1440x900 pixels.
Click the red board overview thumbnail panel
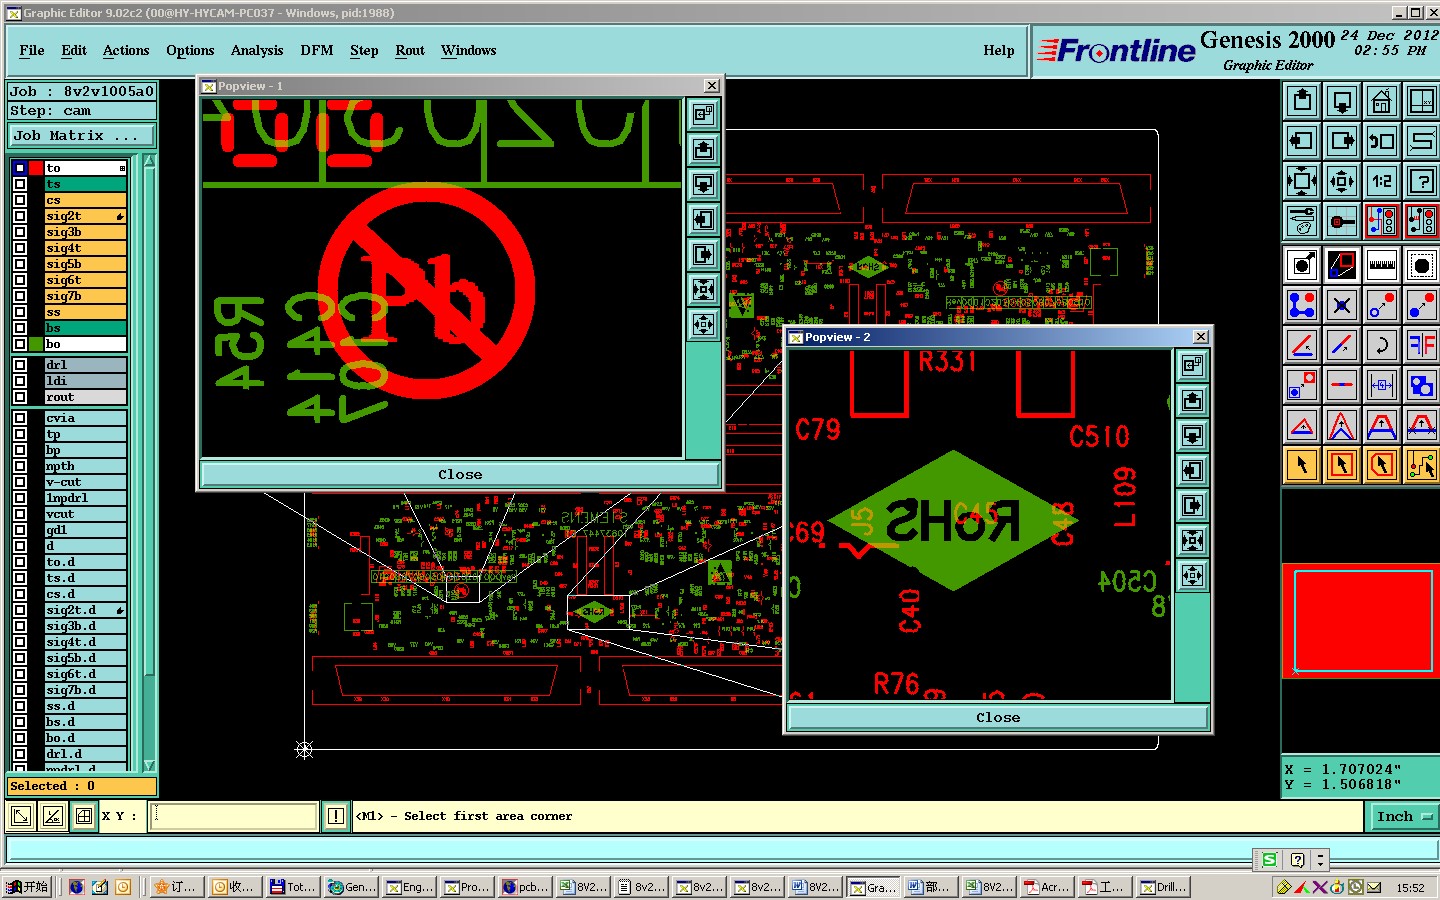point(1361,621)
